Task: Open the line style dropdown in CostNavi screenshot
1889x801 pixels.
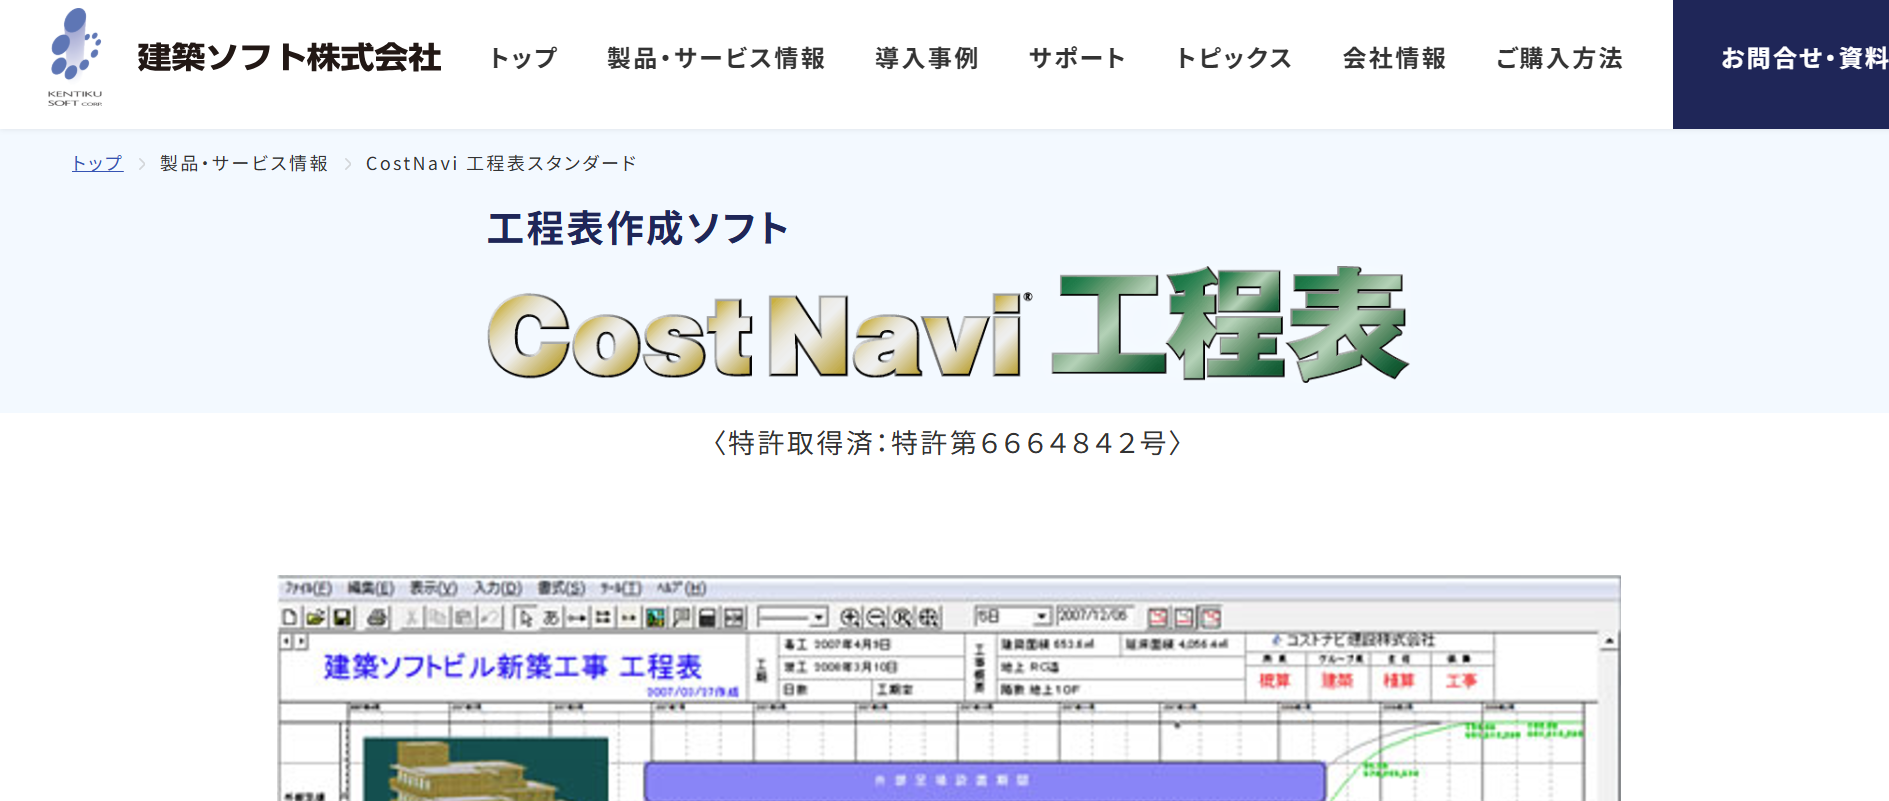Action: tap(793, 617)
